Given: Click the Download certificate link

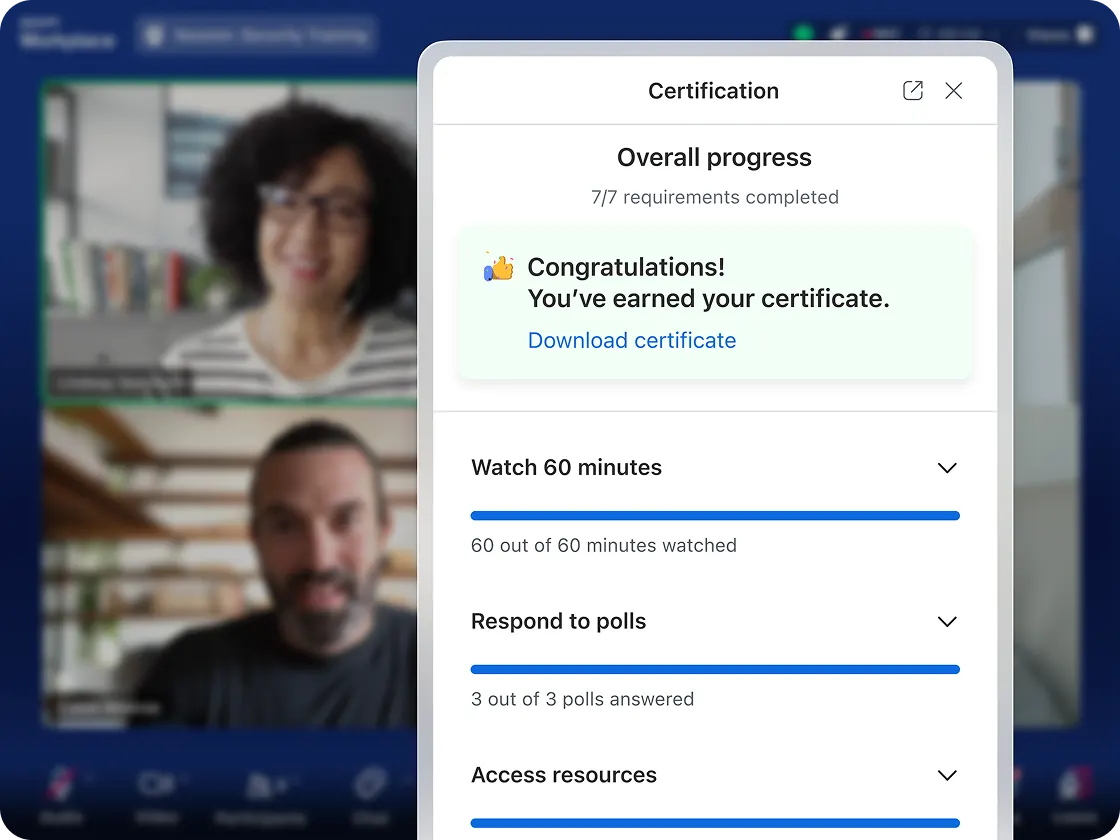Looking at the screenshot, I should click(x=631, y=341).
